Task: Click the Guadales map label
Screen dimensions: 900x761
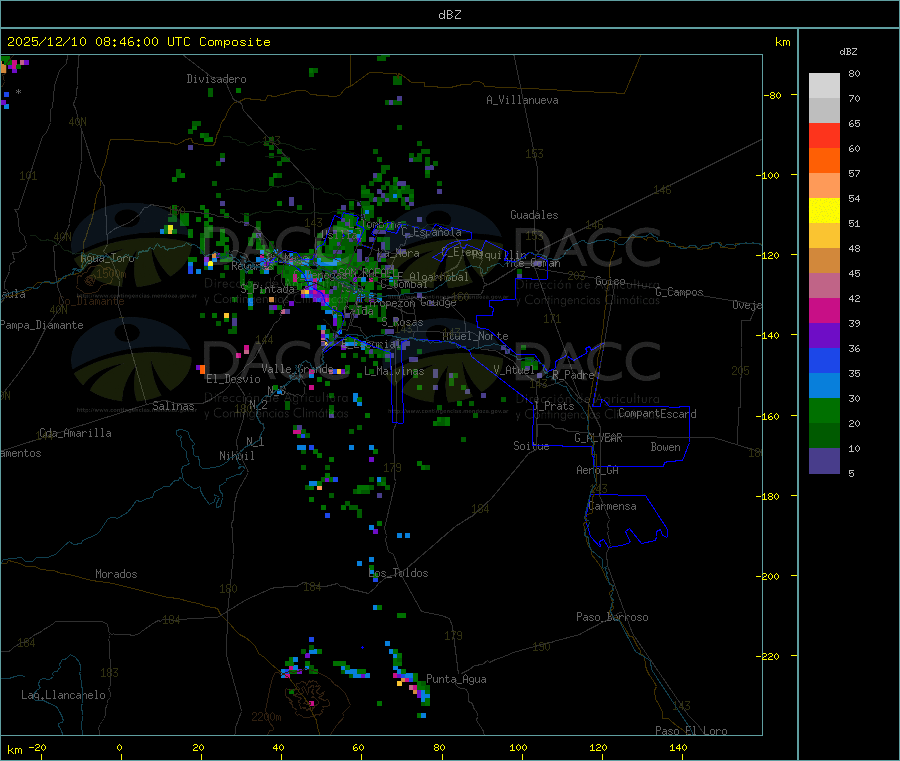Action: point(534,215)
